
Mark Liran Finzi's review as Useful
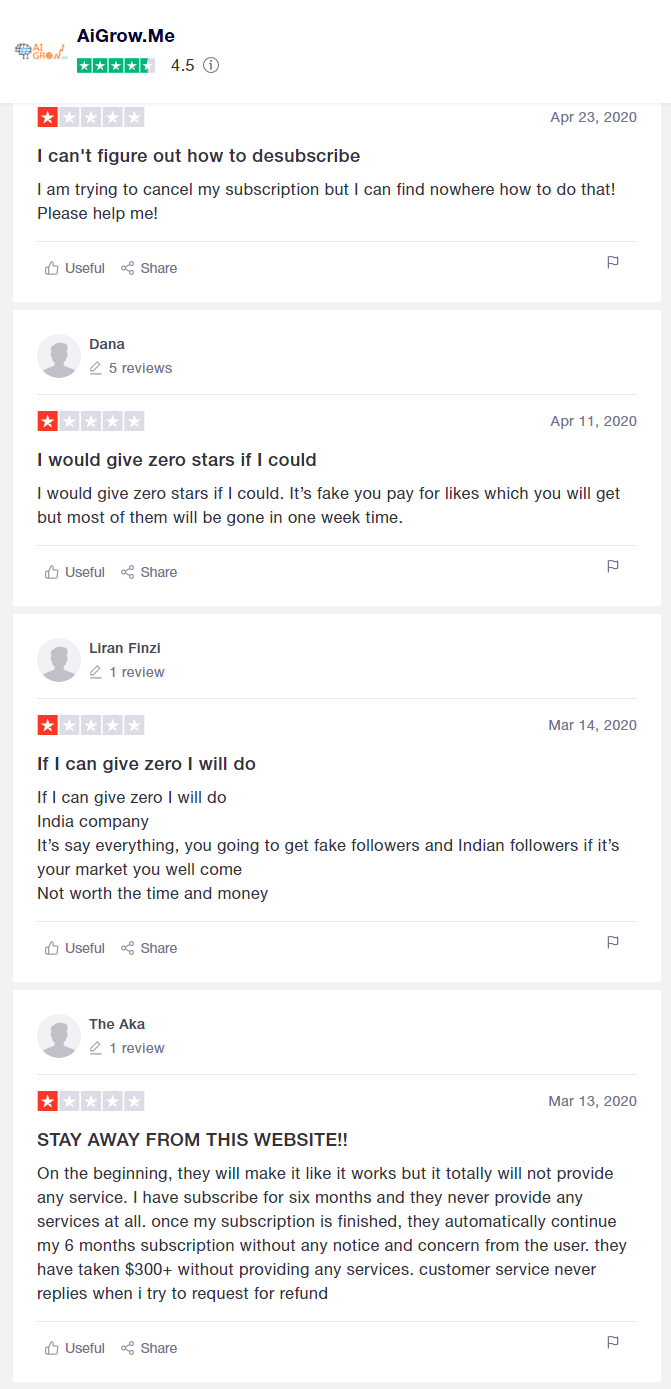75,948
